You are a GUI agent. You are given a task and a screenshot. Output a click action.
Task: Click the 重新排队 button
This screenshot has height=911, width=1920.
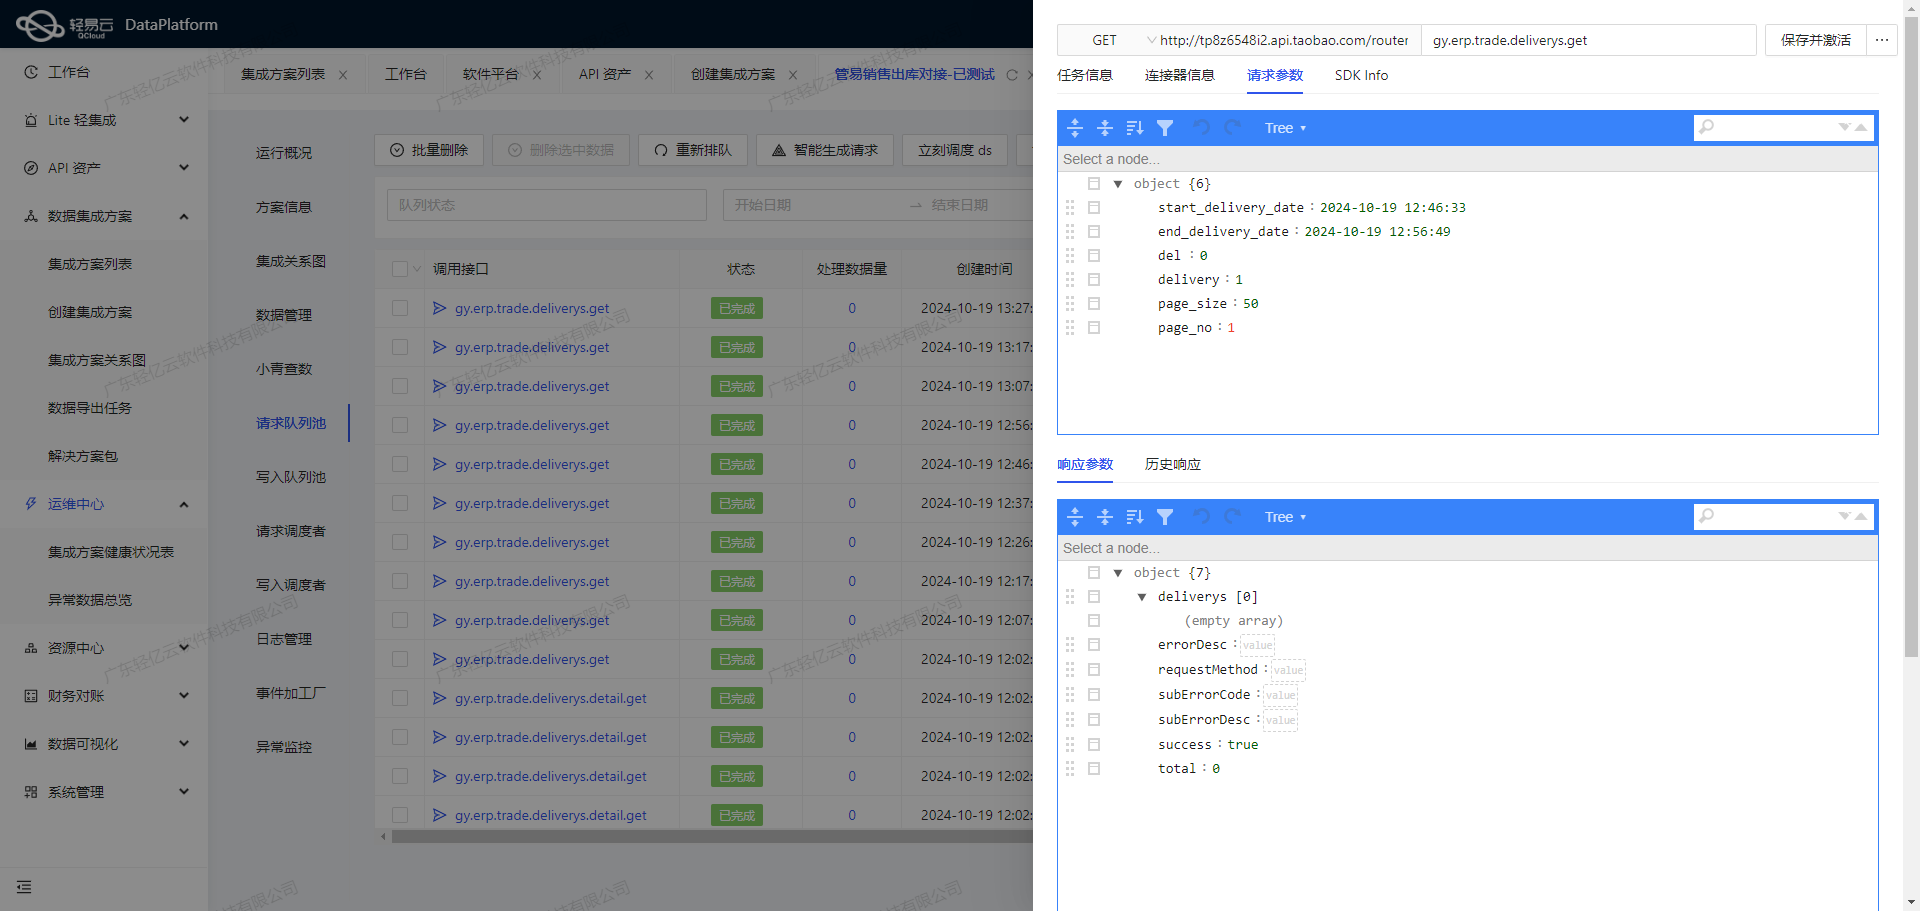coord(693,150)
